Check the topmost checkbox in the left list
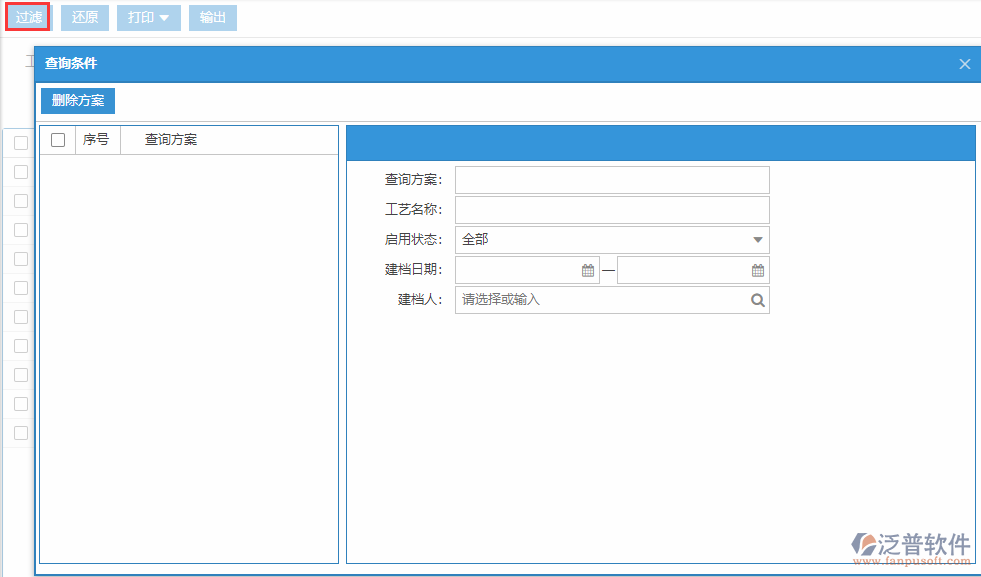Screen dimensions: 981x577 pyautogui.click(x=20, y=142)
